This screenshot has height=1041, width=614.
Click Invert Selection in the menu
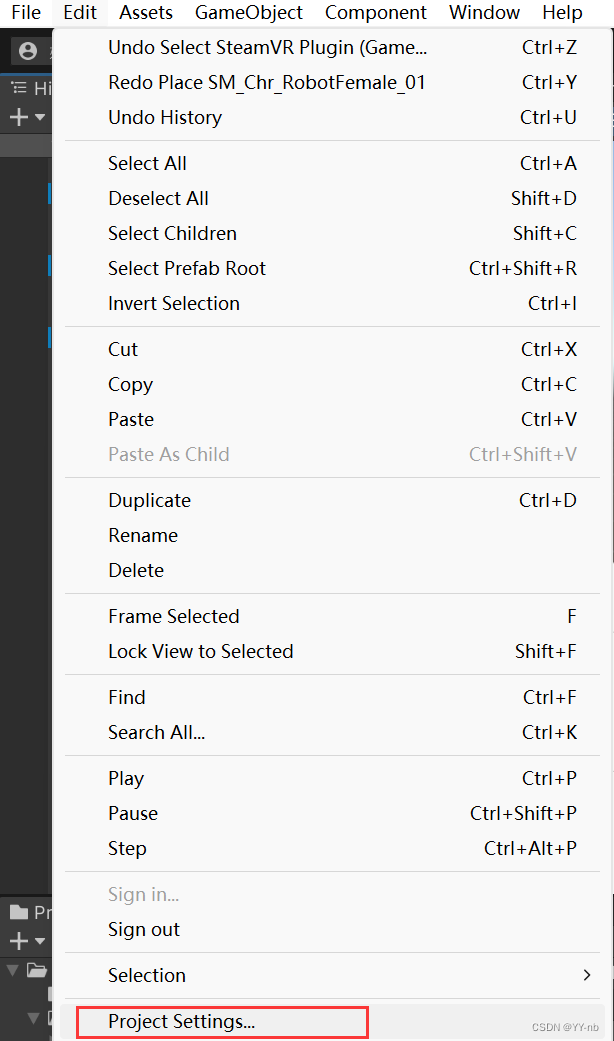[174, 303]
